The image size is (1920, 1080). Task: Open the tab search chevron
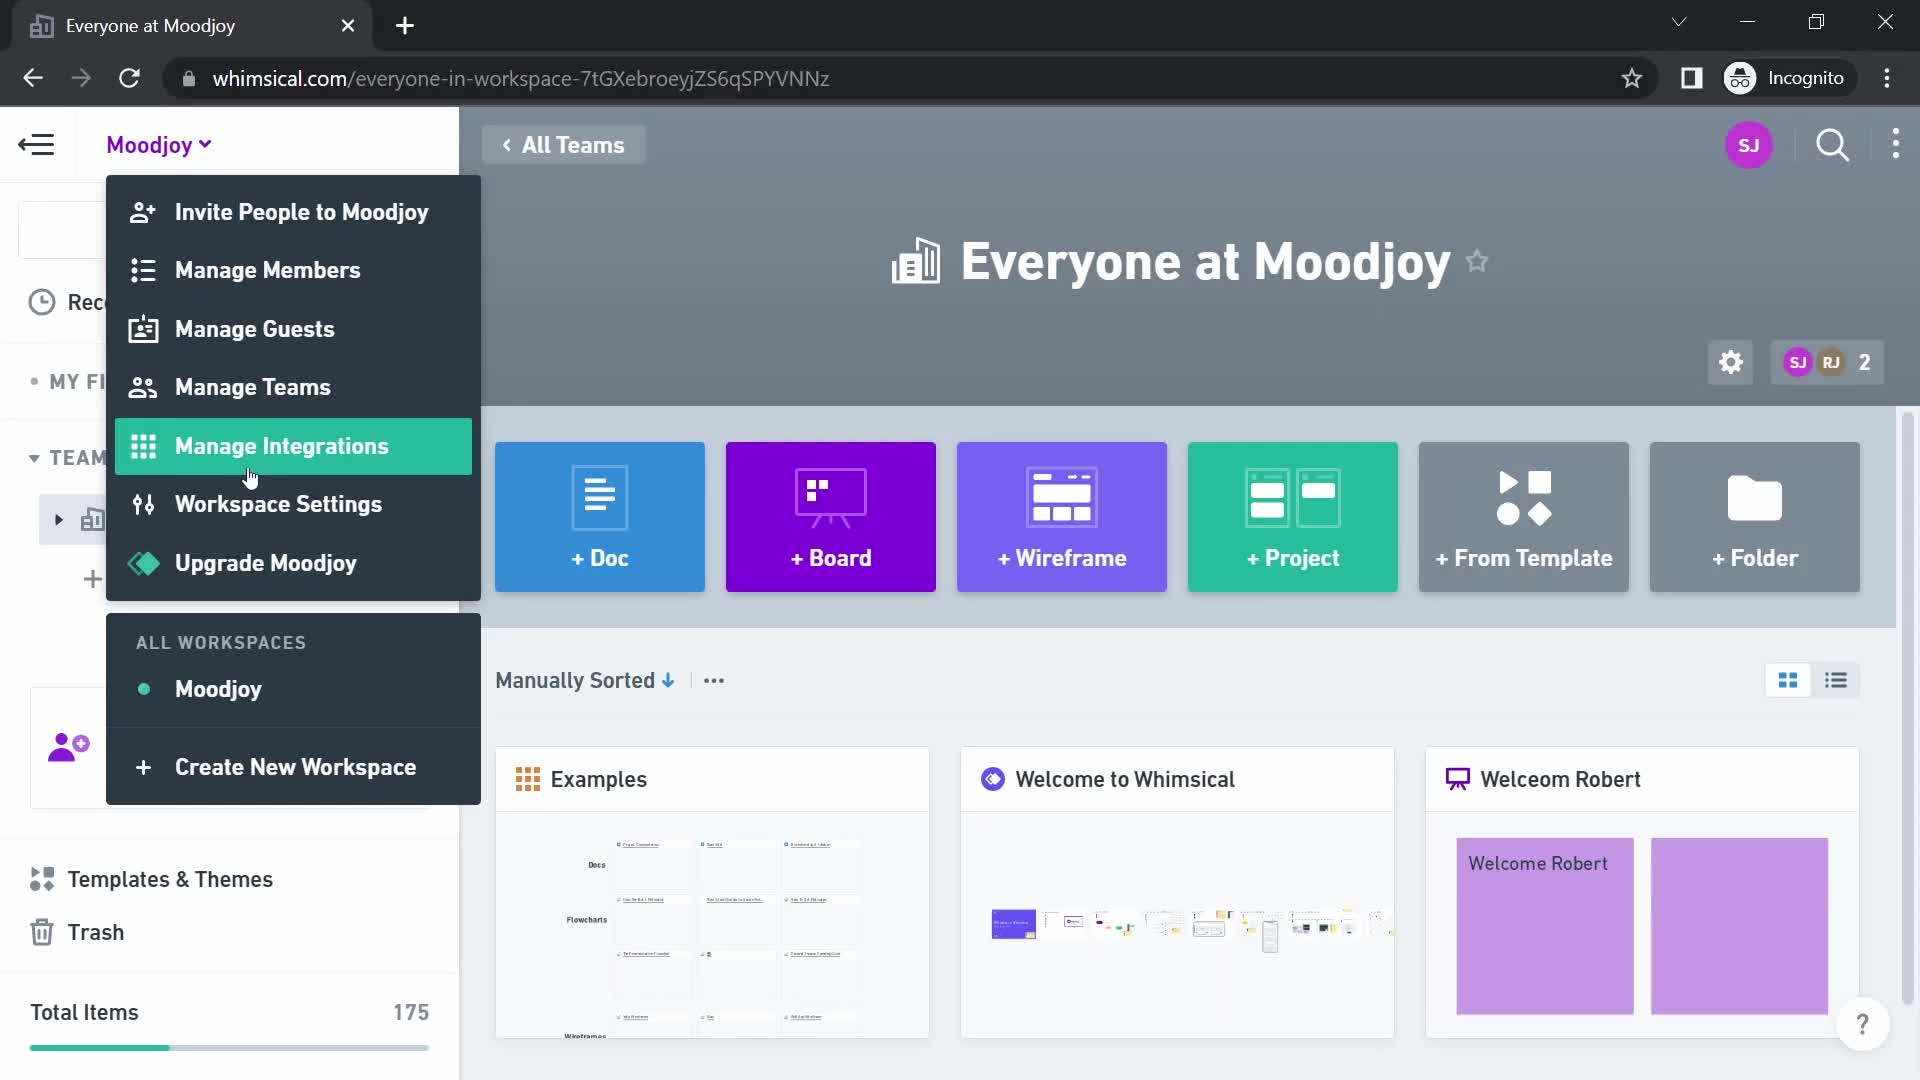point(1679,22)
